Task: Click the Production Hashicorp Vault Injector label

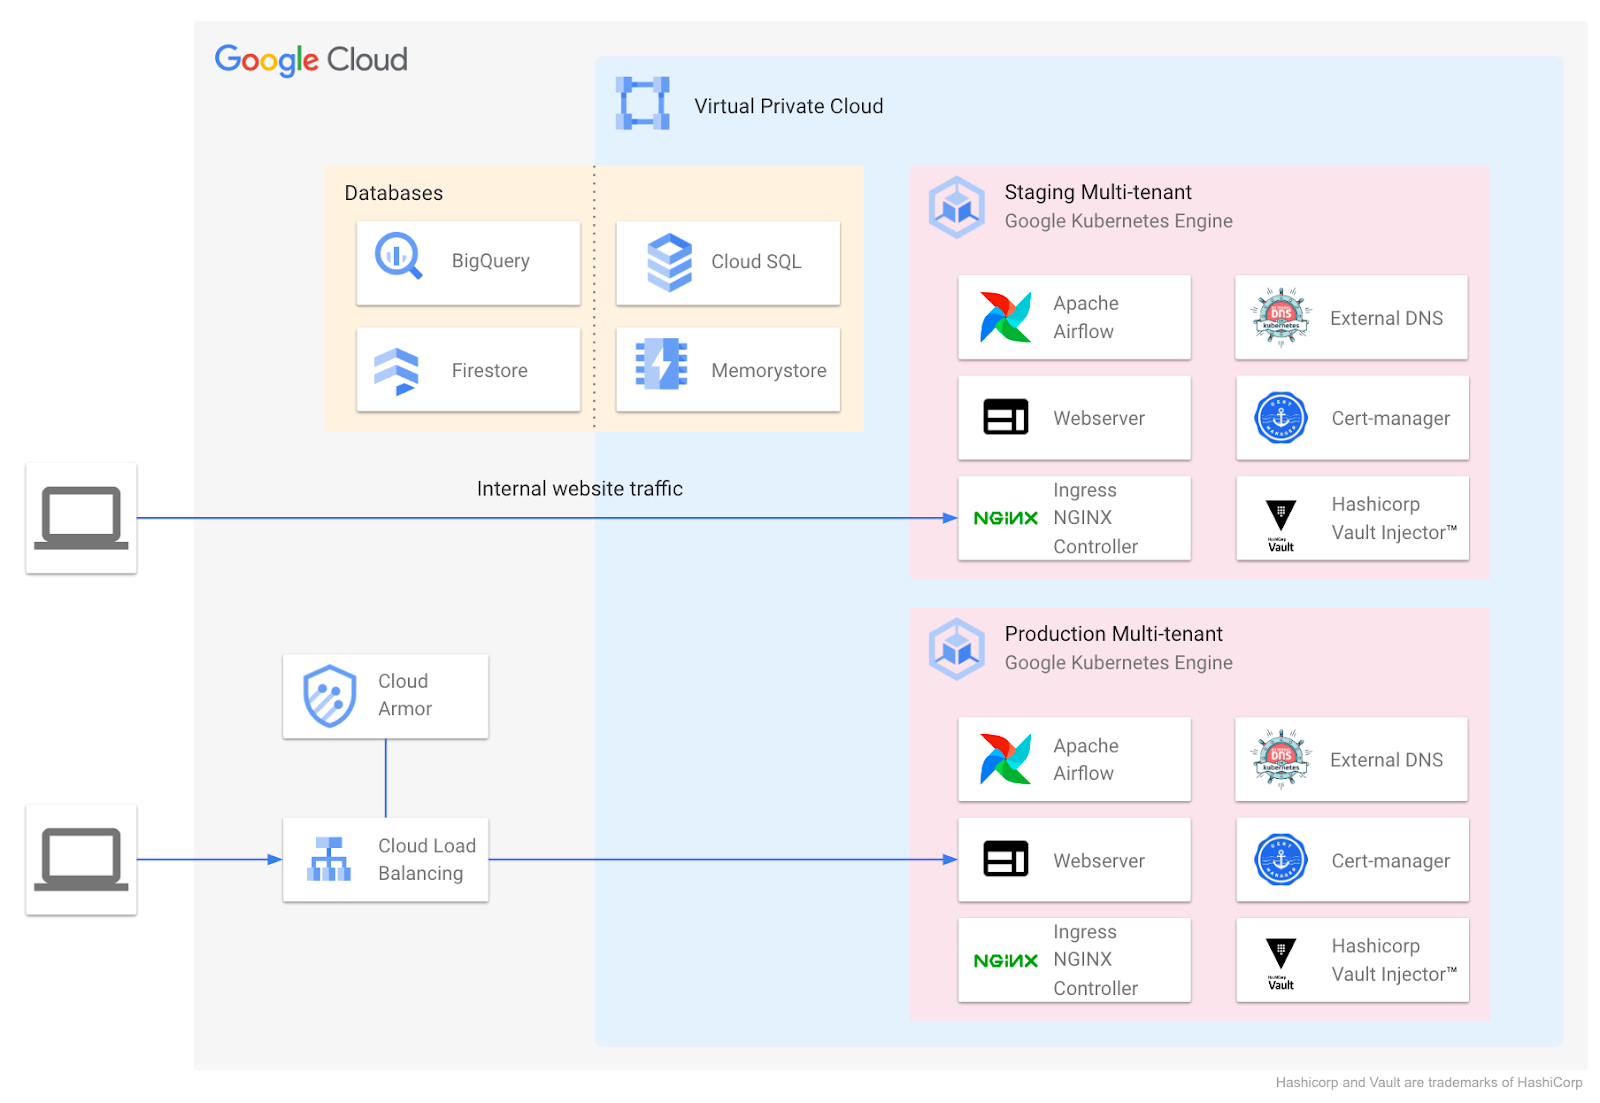Action: [1394, 960]
